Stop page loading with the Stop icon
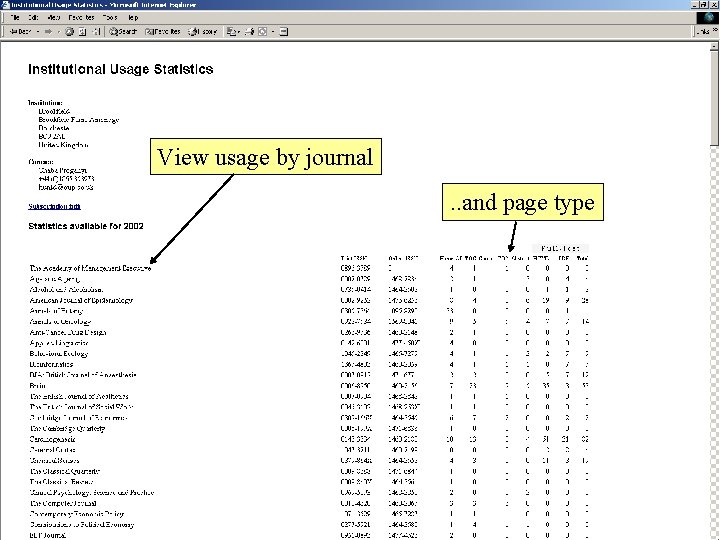This screenshot has height=540, width=720. [x=69, y=32]
